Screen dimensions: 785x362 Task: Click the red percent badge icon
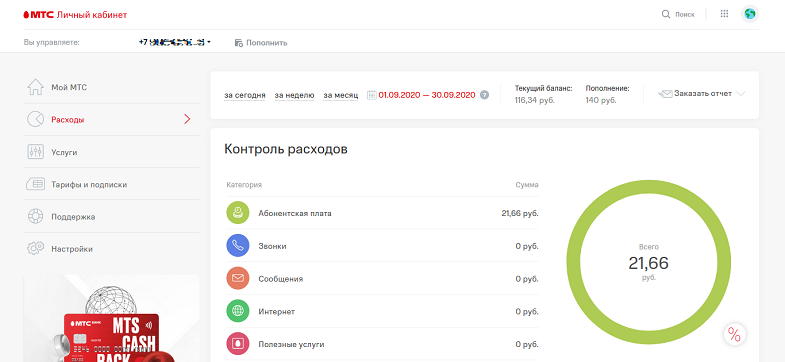point(734,334)
